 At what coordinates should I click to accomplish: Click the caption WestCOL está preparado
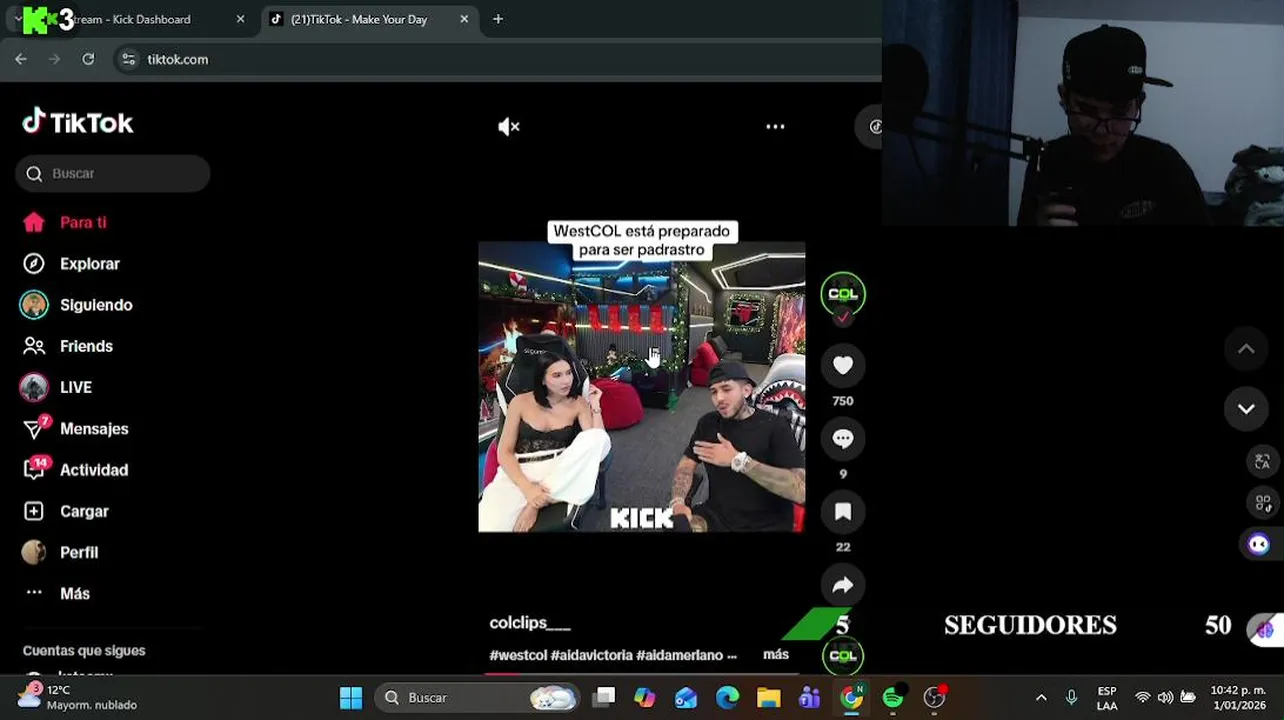[642, 240]
